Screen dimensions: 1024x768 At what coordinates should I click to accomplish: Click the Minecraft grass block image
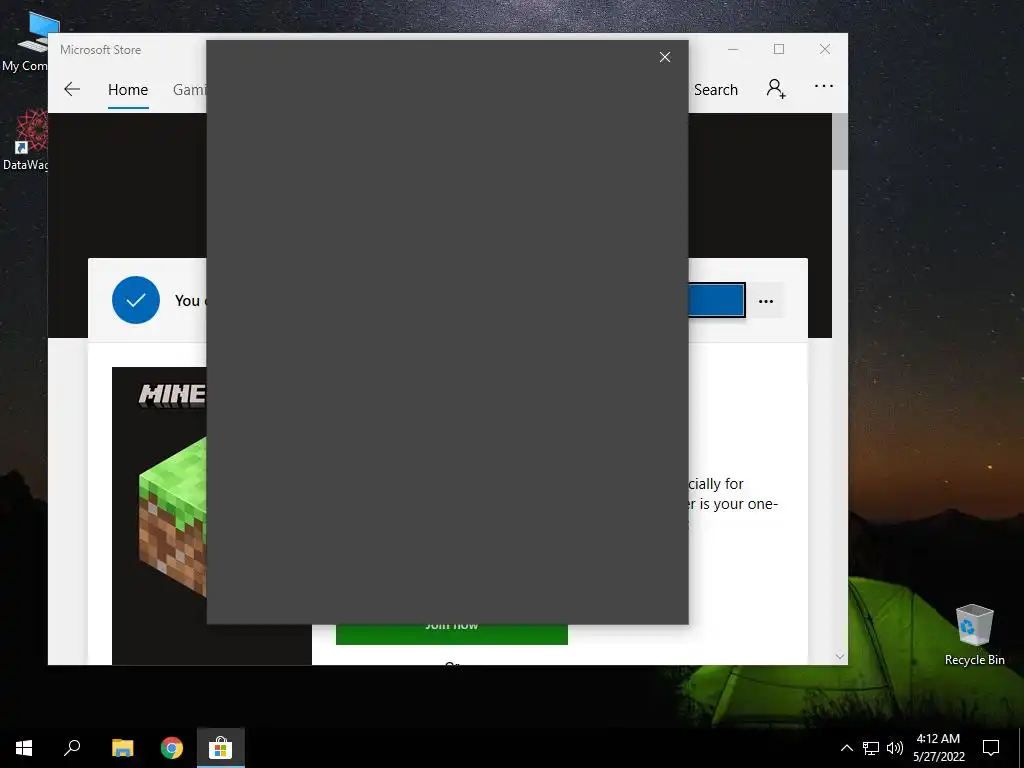[x=173, y=516]
